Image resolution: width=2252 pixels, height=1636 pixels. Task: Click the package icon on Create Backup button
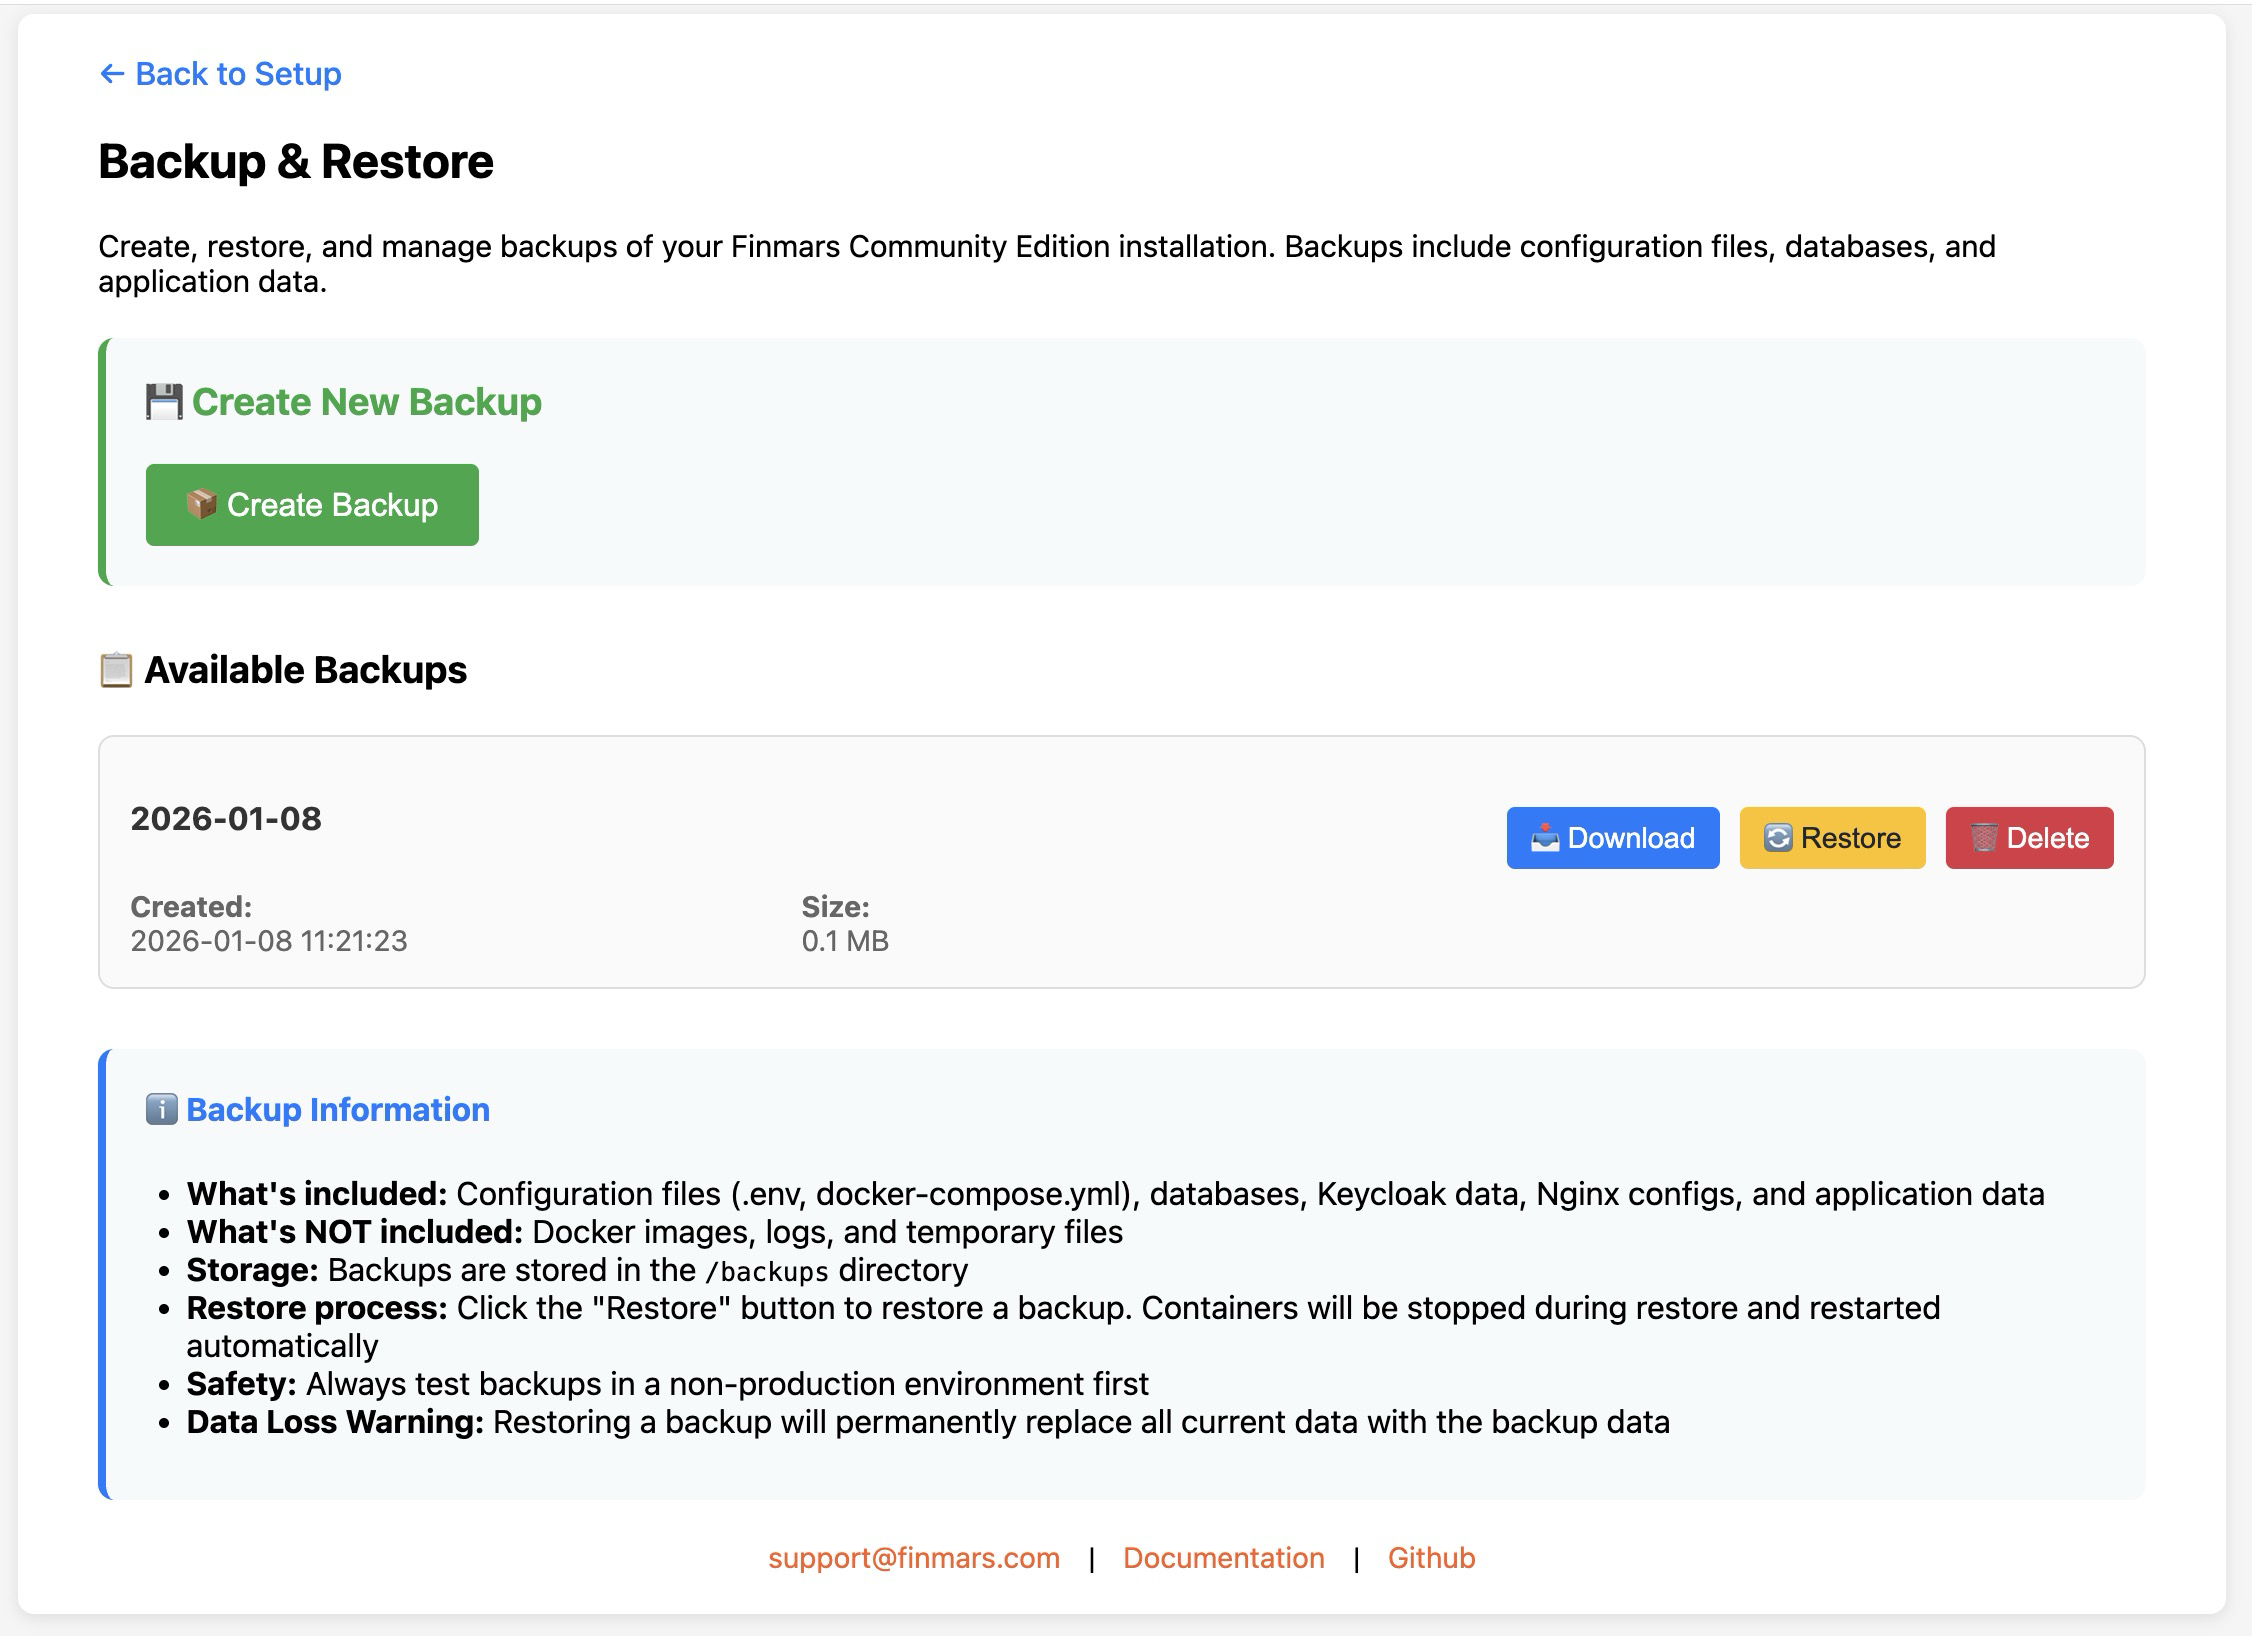coord(201,504)
